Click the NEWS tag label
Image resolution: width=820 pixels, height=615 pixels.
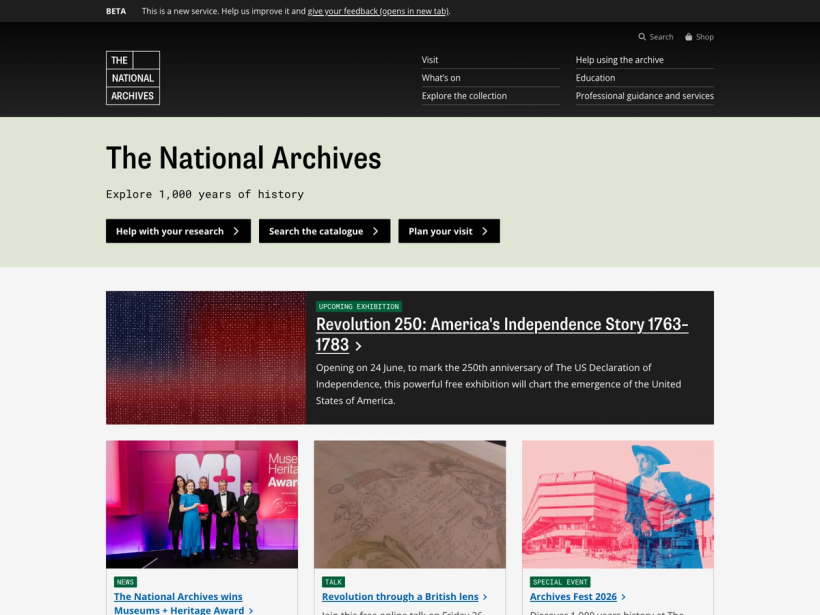pyautogui.click(x=125, y=582)
